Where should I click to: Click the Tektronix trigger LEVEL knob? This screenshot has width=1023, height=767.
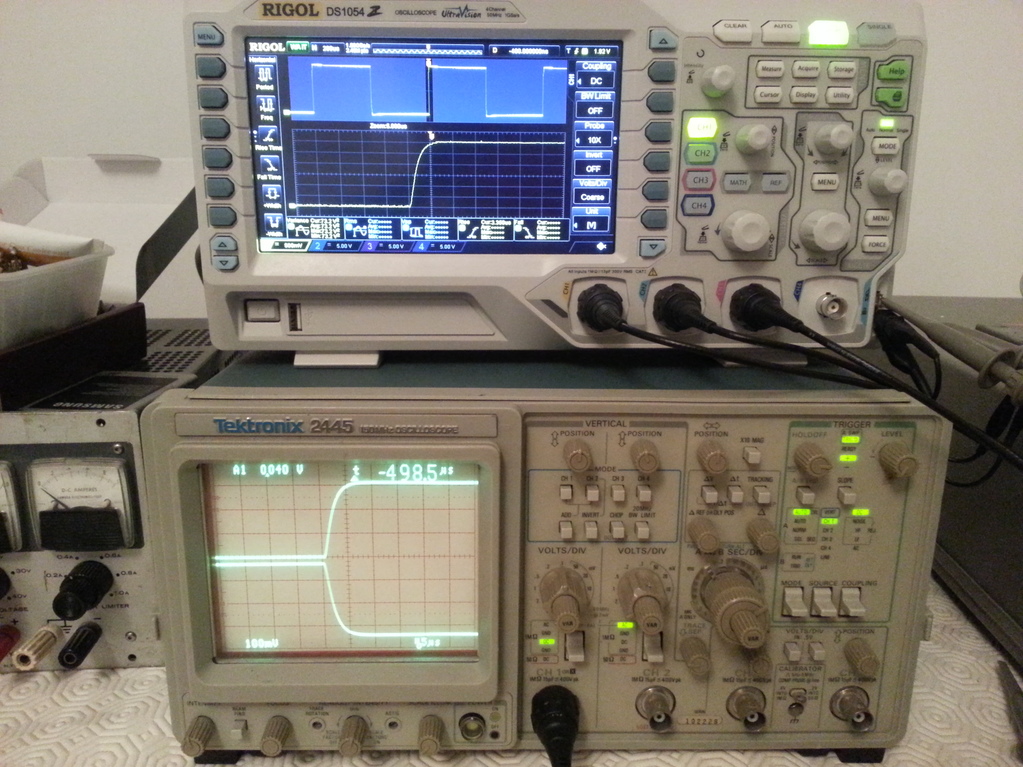pos(897,459)
